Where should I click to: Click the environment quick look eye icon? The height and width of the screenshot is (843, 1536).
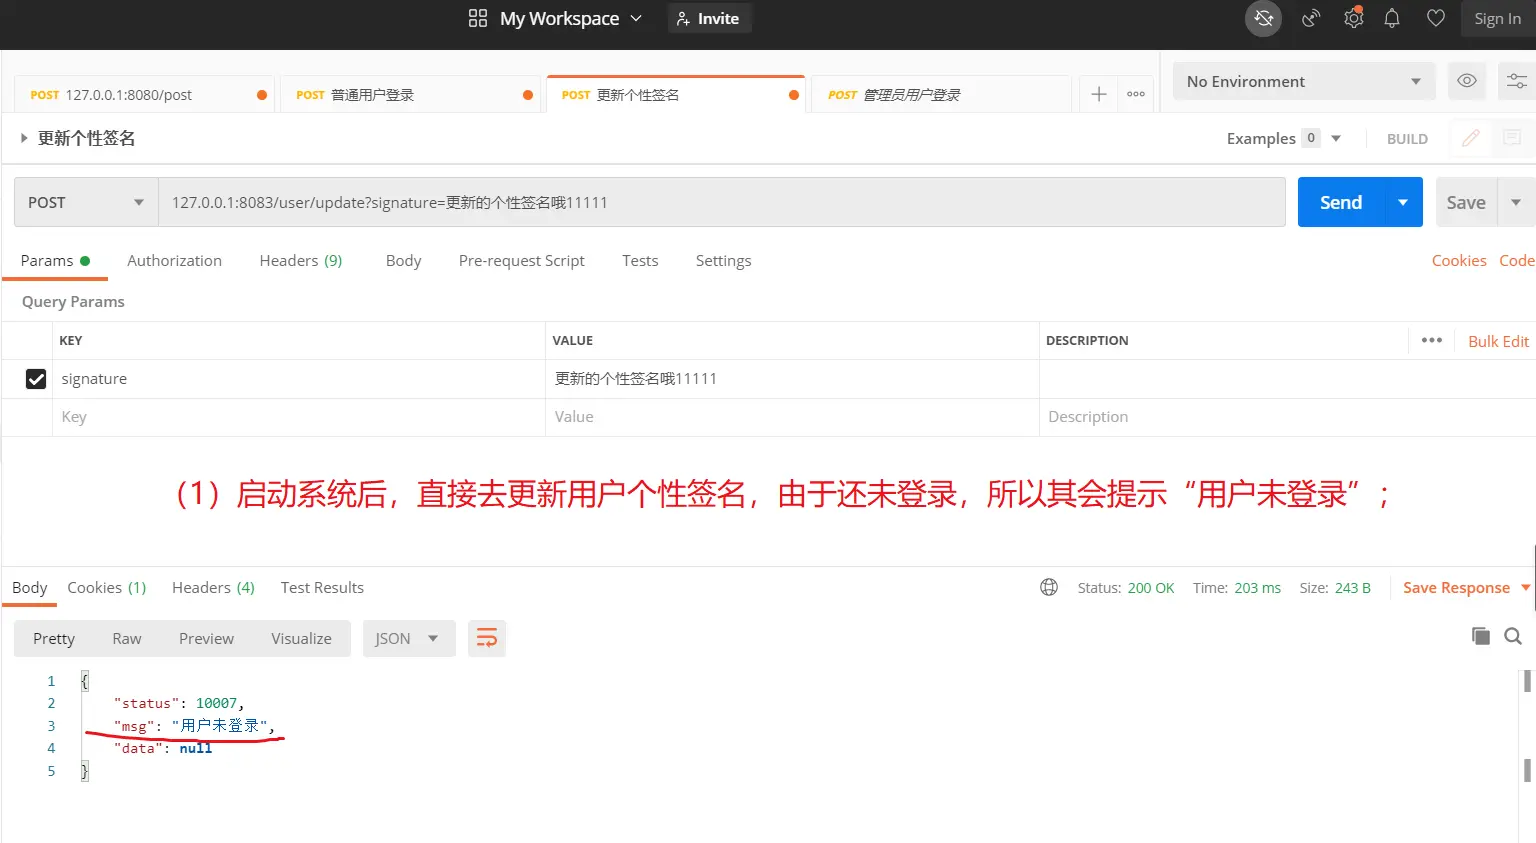point(1466,81)
